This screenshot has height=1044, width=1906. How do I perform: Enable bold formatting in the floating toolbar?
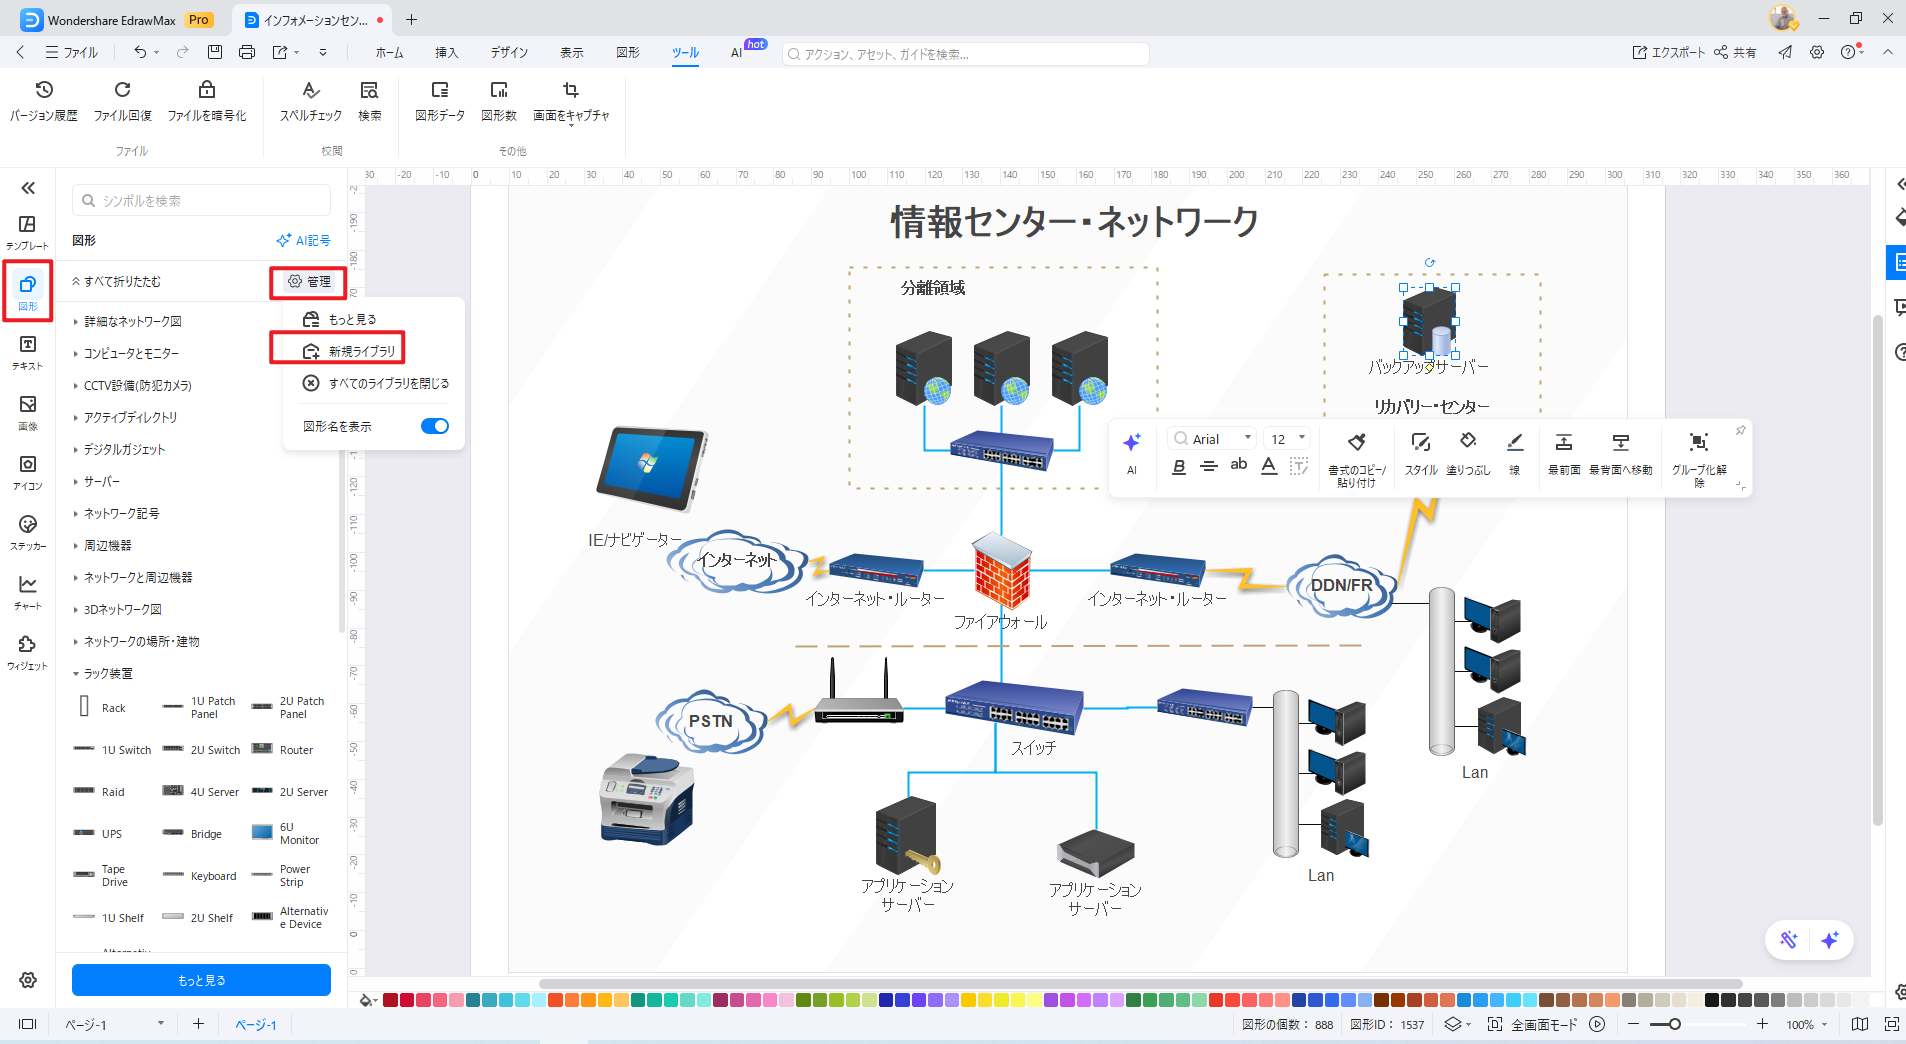1179,466
